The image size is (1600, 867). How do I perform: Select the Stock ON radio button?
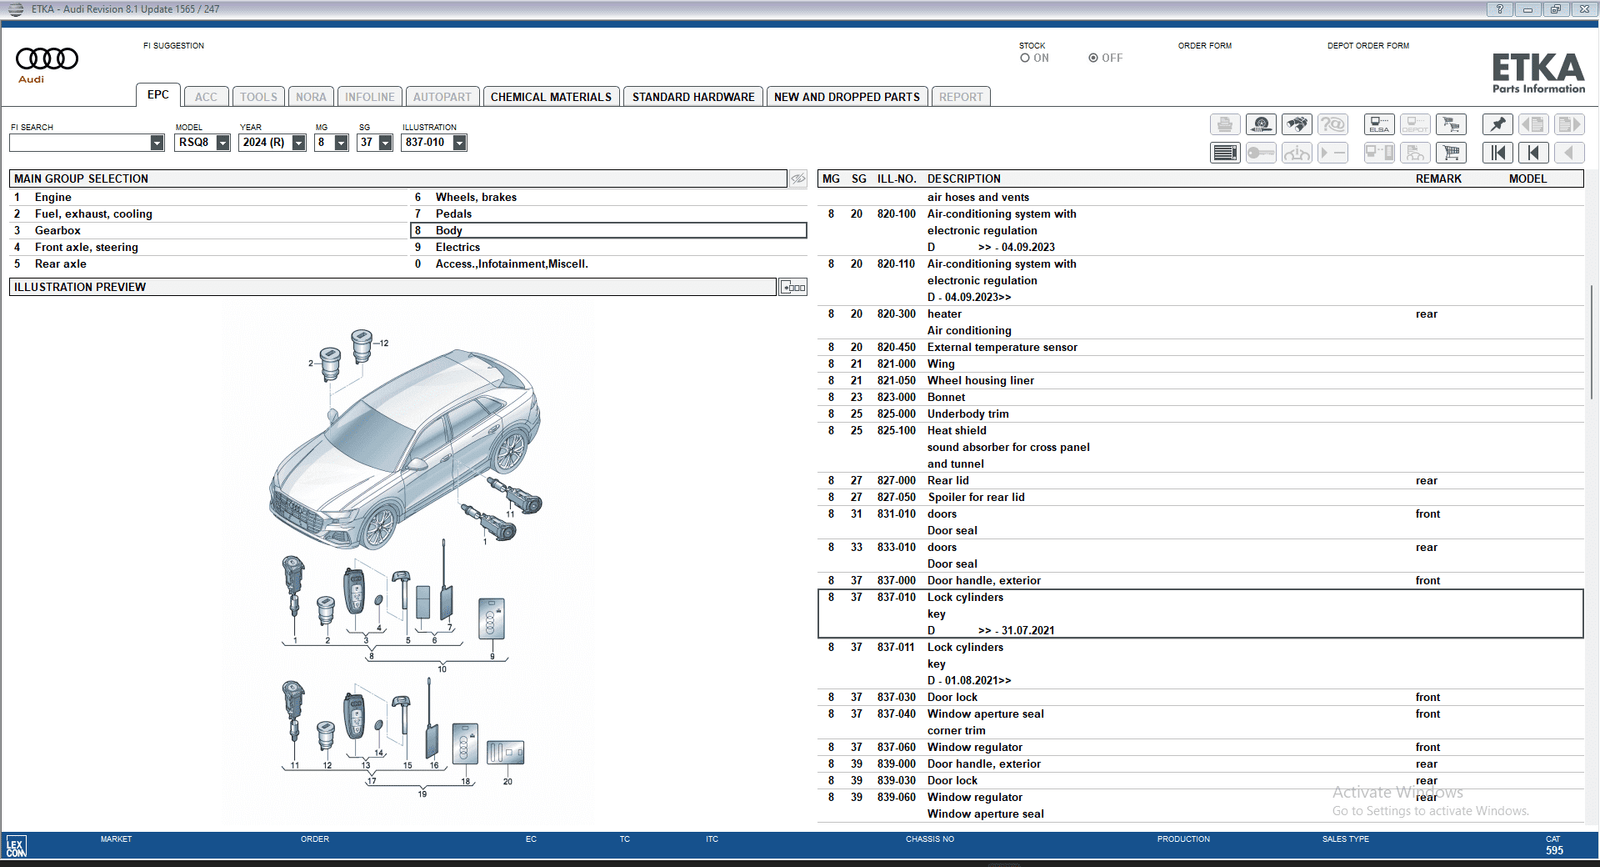pyautogui.click(x=1025, y=58)
